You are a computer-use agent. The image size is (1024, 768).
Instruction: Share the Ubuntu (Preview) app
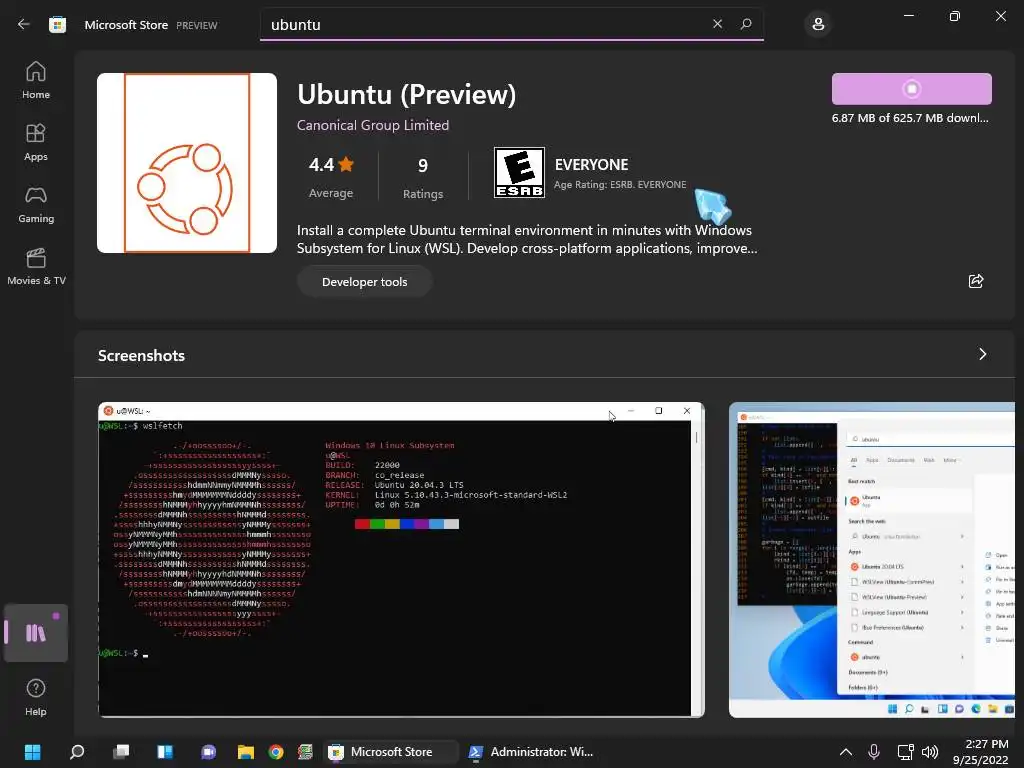pos(976,281)
